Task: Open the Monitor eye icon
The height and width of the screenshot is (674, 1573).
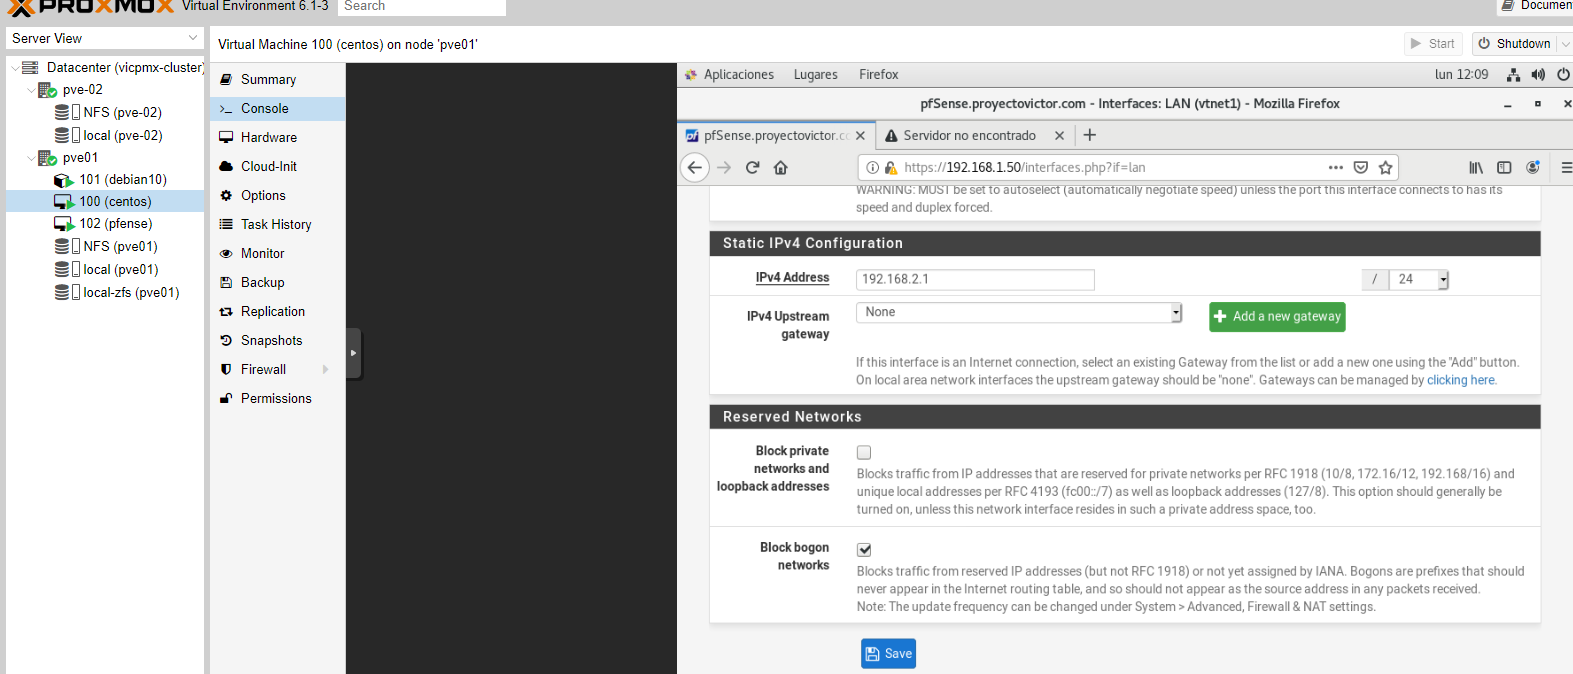Action: pyautogui.click(x=226, y=253)
